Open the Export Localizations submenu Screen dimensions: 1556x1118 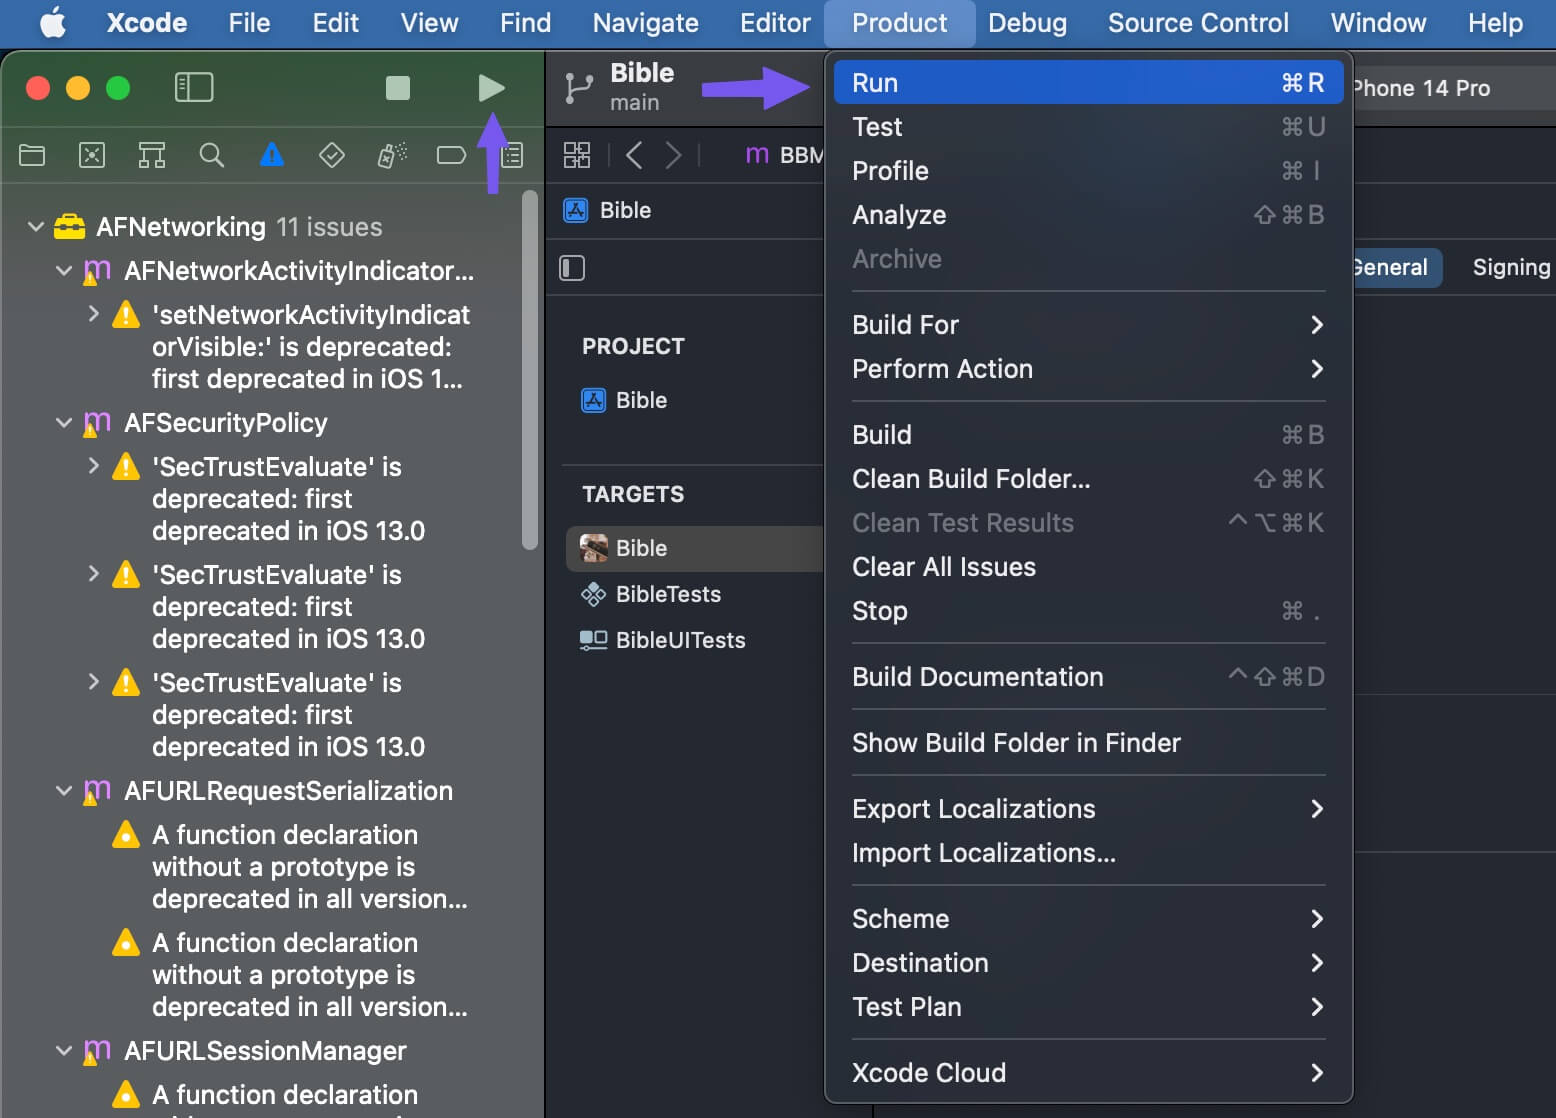click(1088, 809)
